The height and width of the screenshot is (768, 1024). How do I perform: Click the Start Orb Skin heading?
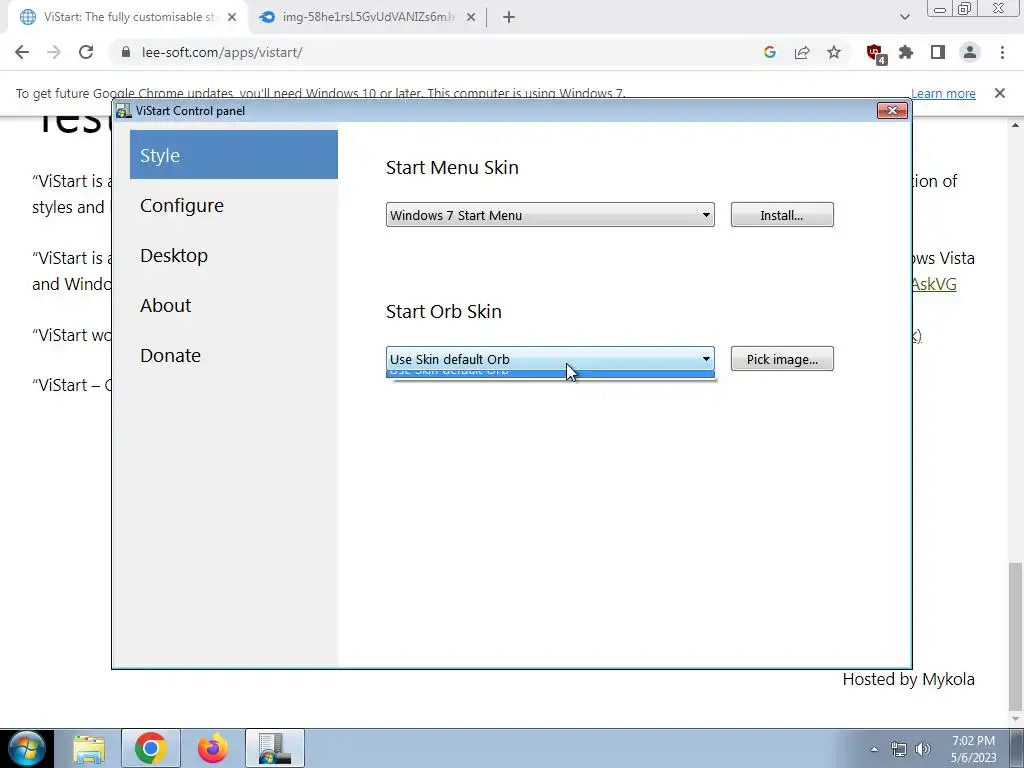443,312
